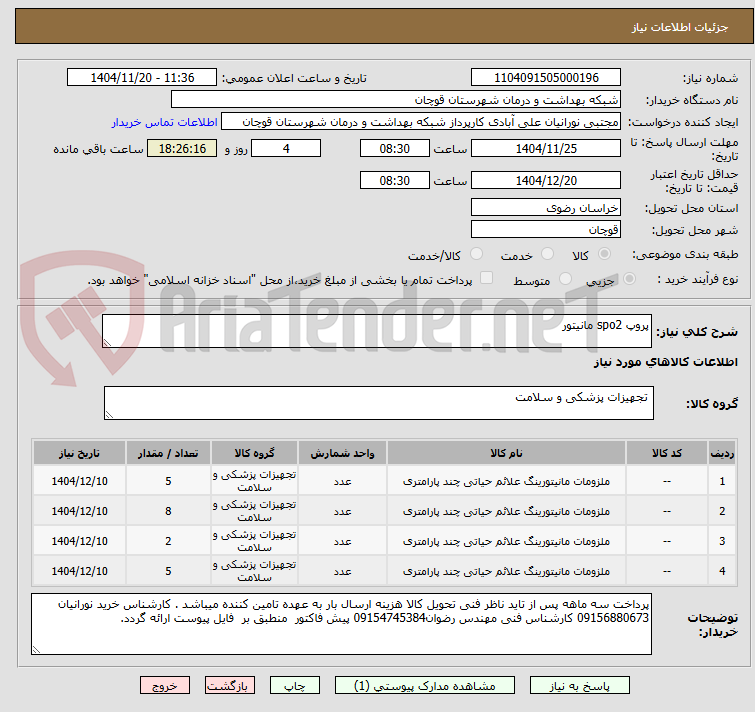Select the کالا/خدمت radio button

click(476, 254)
